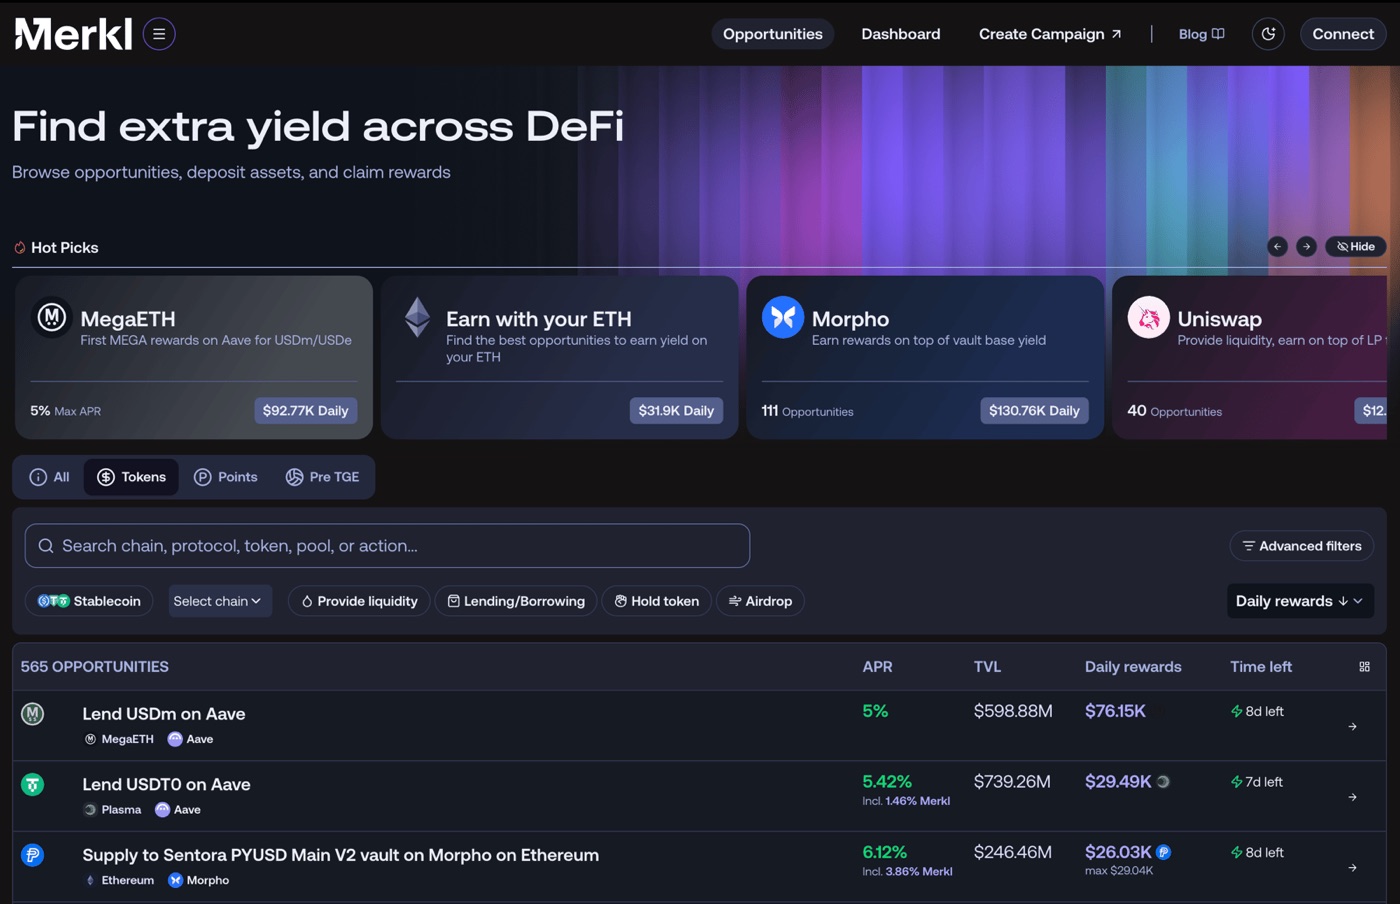1400x904 pixels.
Task: Click USDm token icon in first row
Action: (x=33, y=714)
